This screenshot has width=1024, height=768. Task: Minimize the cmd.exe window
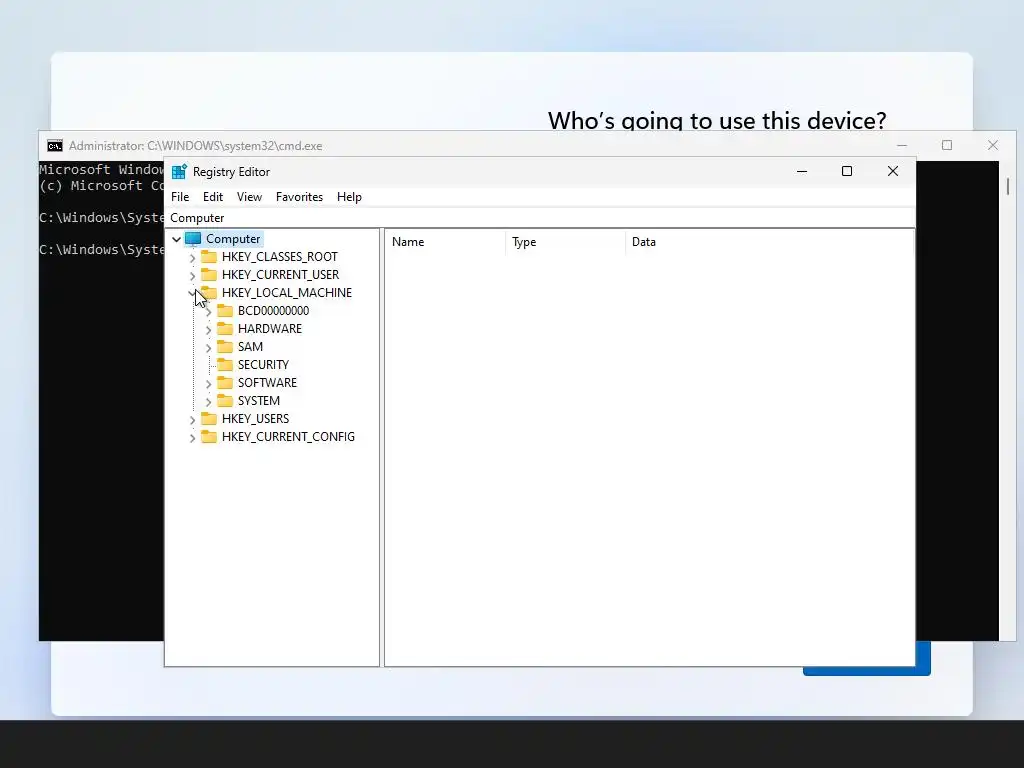(902, 145)
